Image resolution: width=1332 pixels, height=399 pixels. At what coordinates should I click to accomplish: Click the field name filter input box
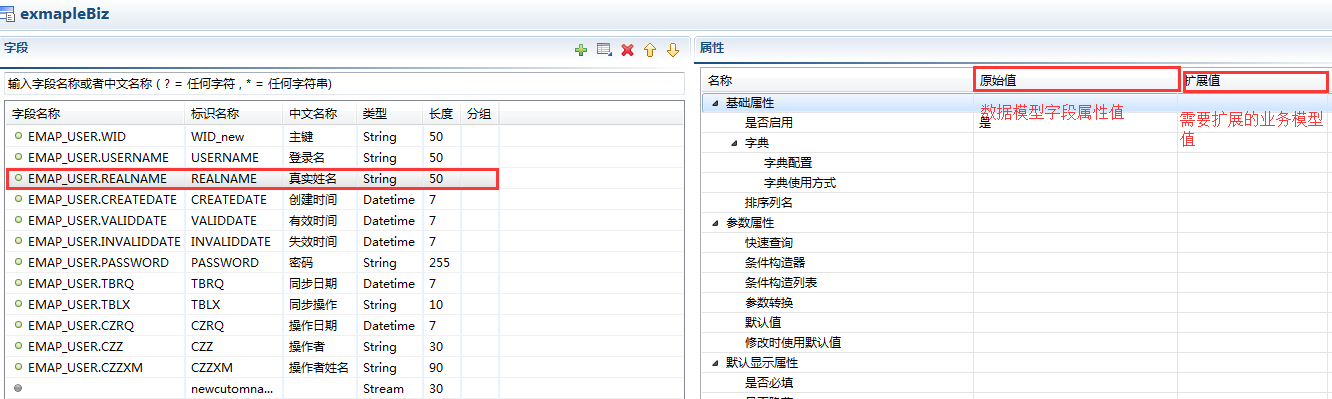pyautogui.click(x=343, y=83)
